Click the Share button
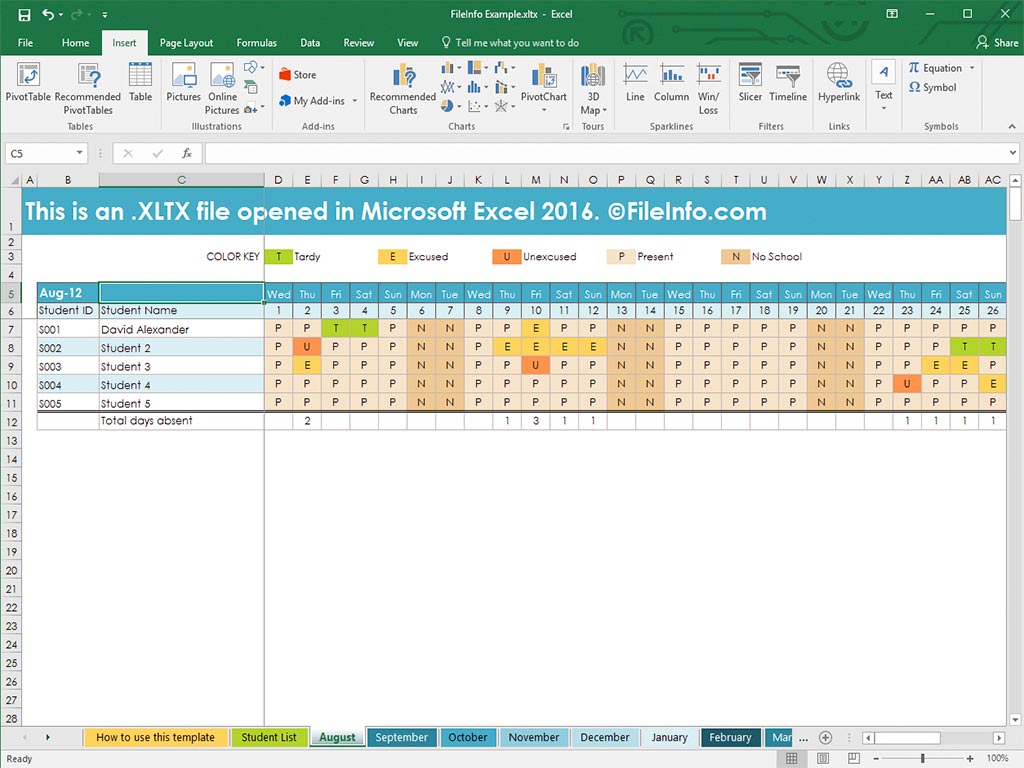Image resolution: width=1024 pixels, height=768 pixels. pyautogui.click(x=997, y=43)
